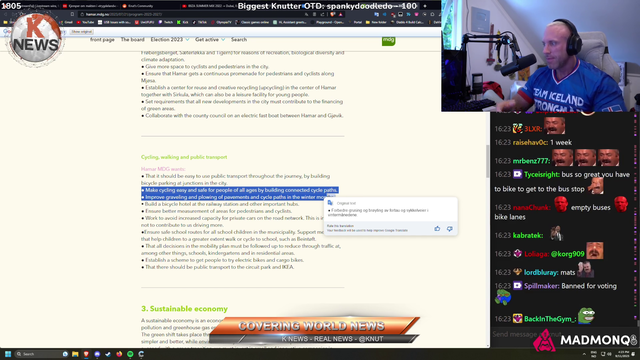
Task: Open The board menu item
Action: (132, 40)
